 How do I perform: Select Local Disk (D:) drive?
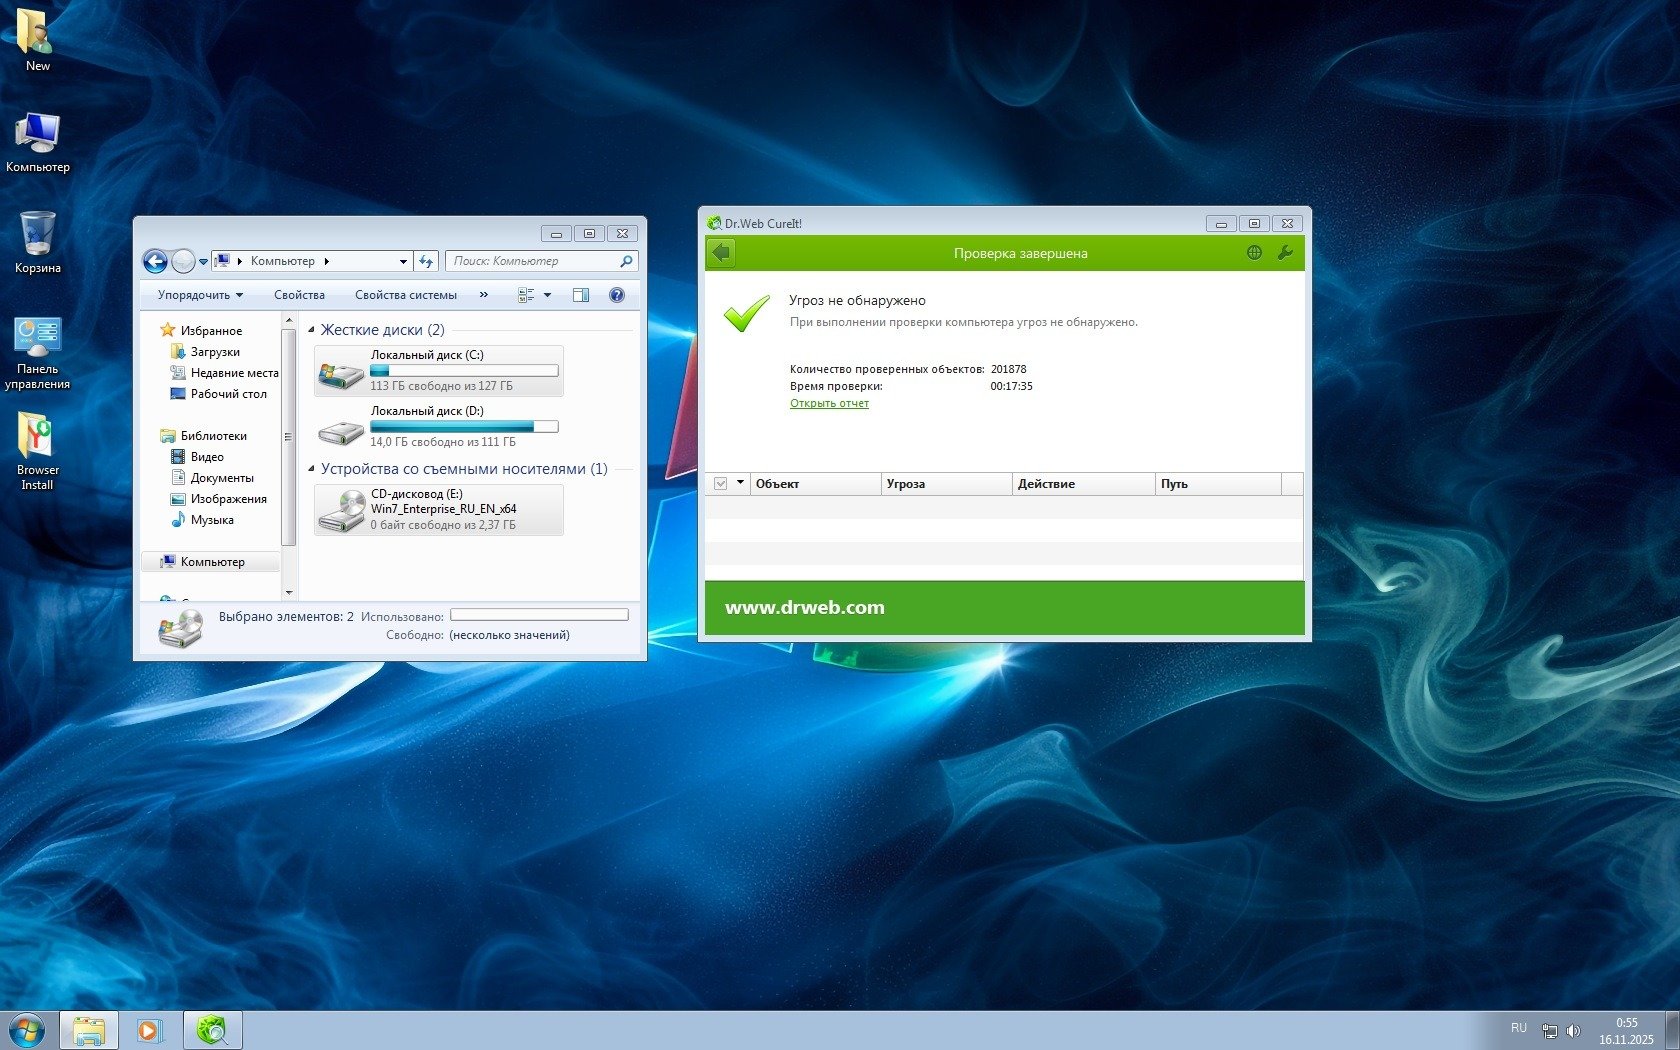pyautogui.click(x=438, y=426)
